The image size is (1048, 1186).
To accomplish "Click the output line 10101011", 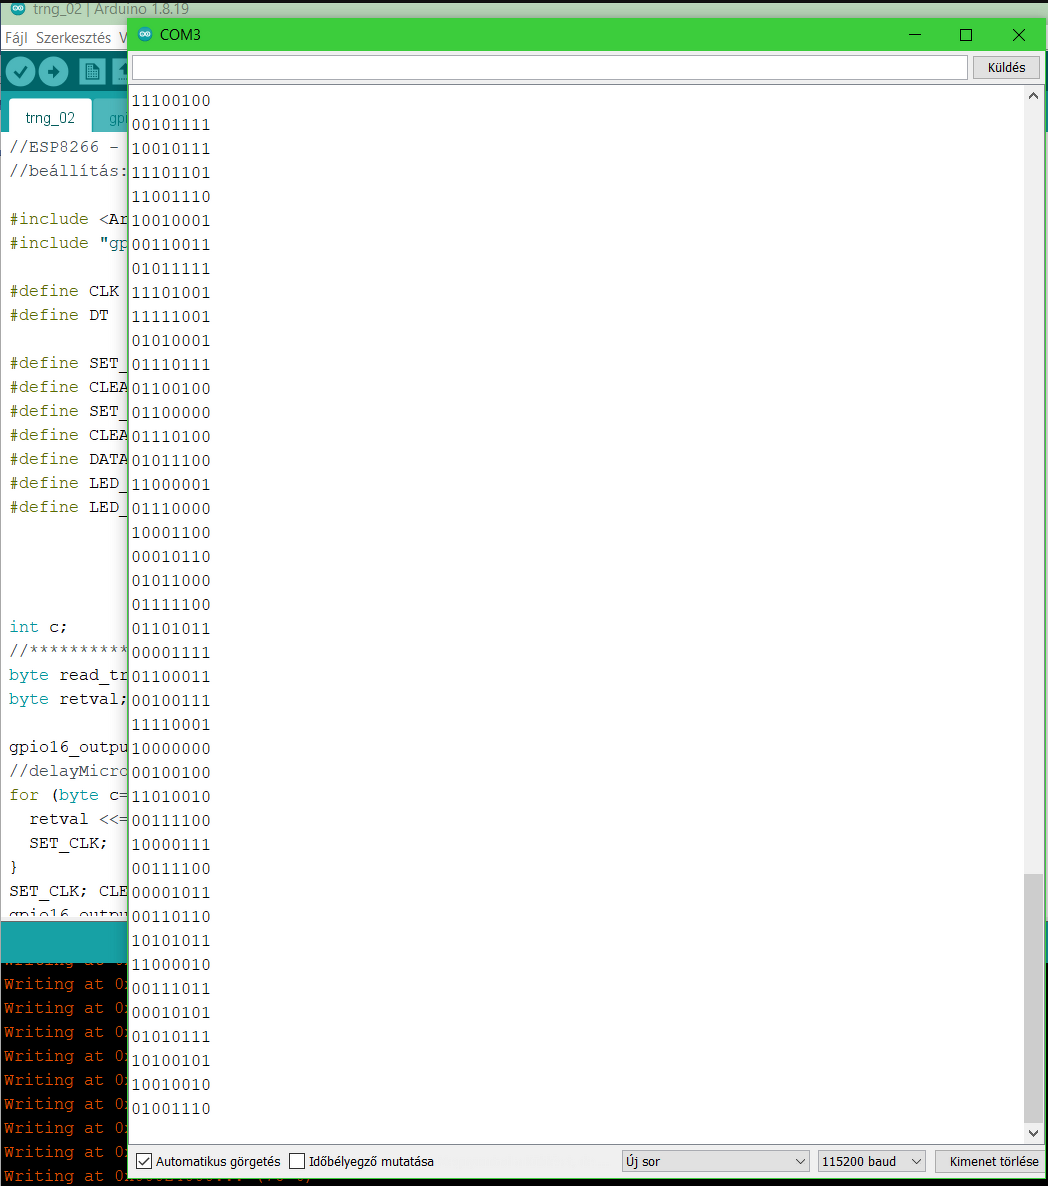I will 171,941.
